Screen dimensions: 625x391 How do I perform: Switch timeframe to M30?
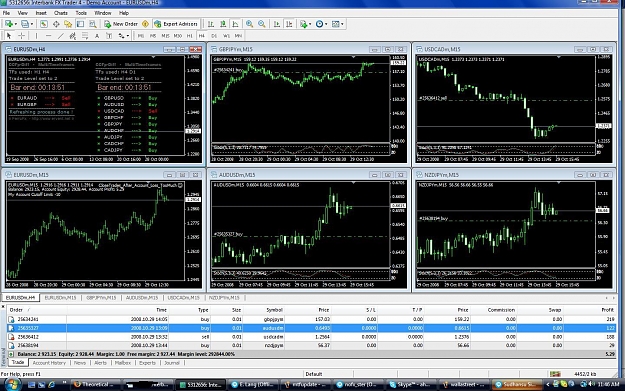[178, 36]
